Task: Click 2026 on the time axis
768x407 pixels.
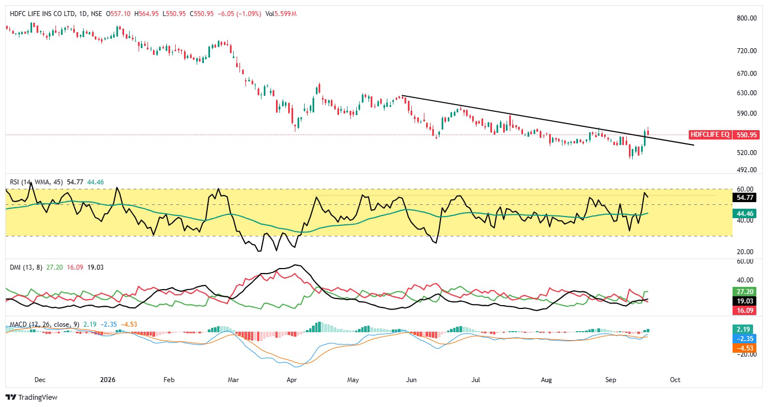Action: pyautogui.click(x=107, y=380)
